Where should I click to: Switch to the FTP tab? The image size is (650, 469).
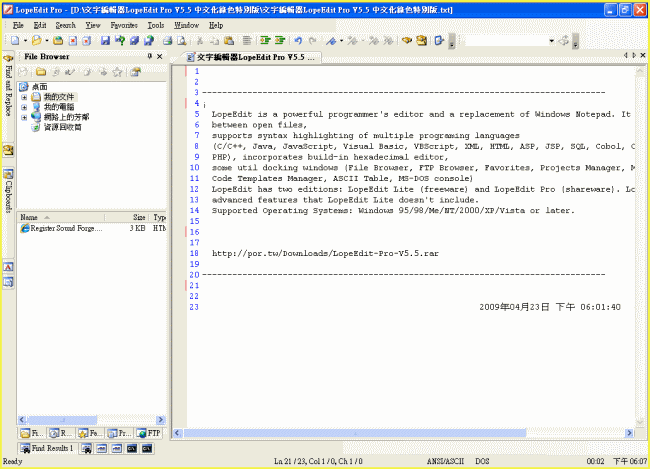pyautogui.click(x=149, y=433)
